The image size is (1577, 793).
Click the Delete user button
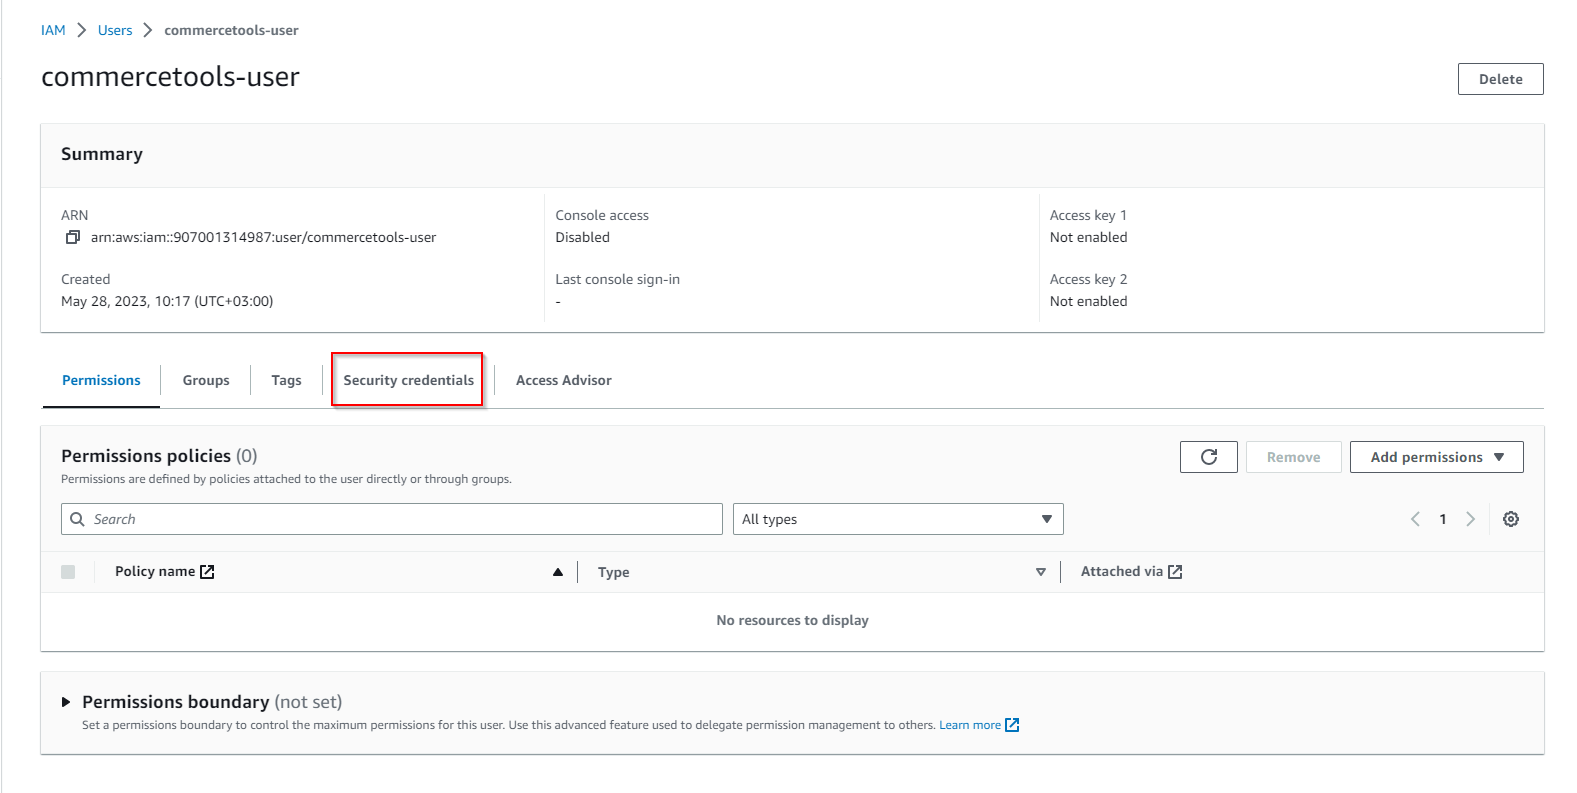pyautogui.click(x=1500, y=79)
